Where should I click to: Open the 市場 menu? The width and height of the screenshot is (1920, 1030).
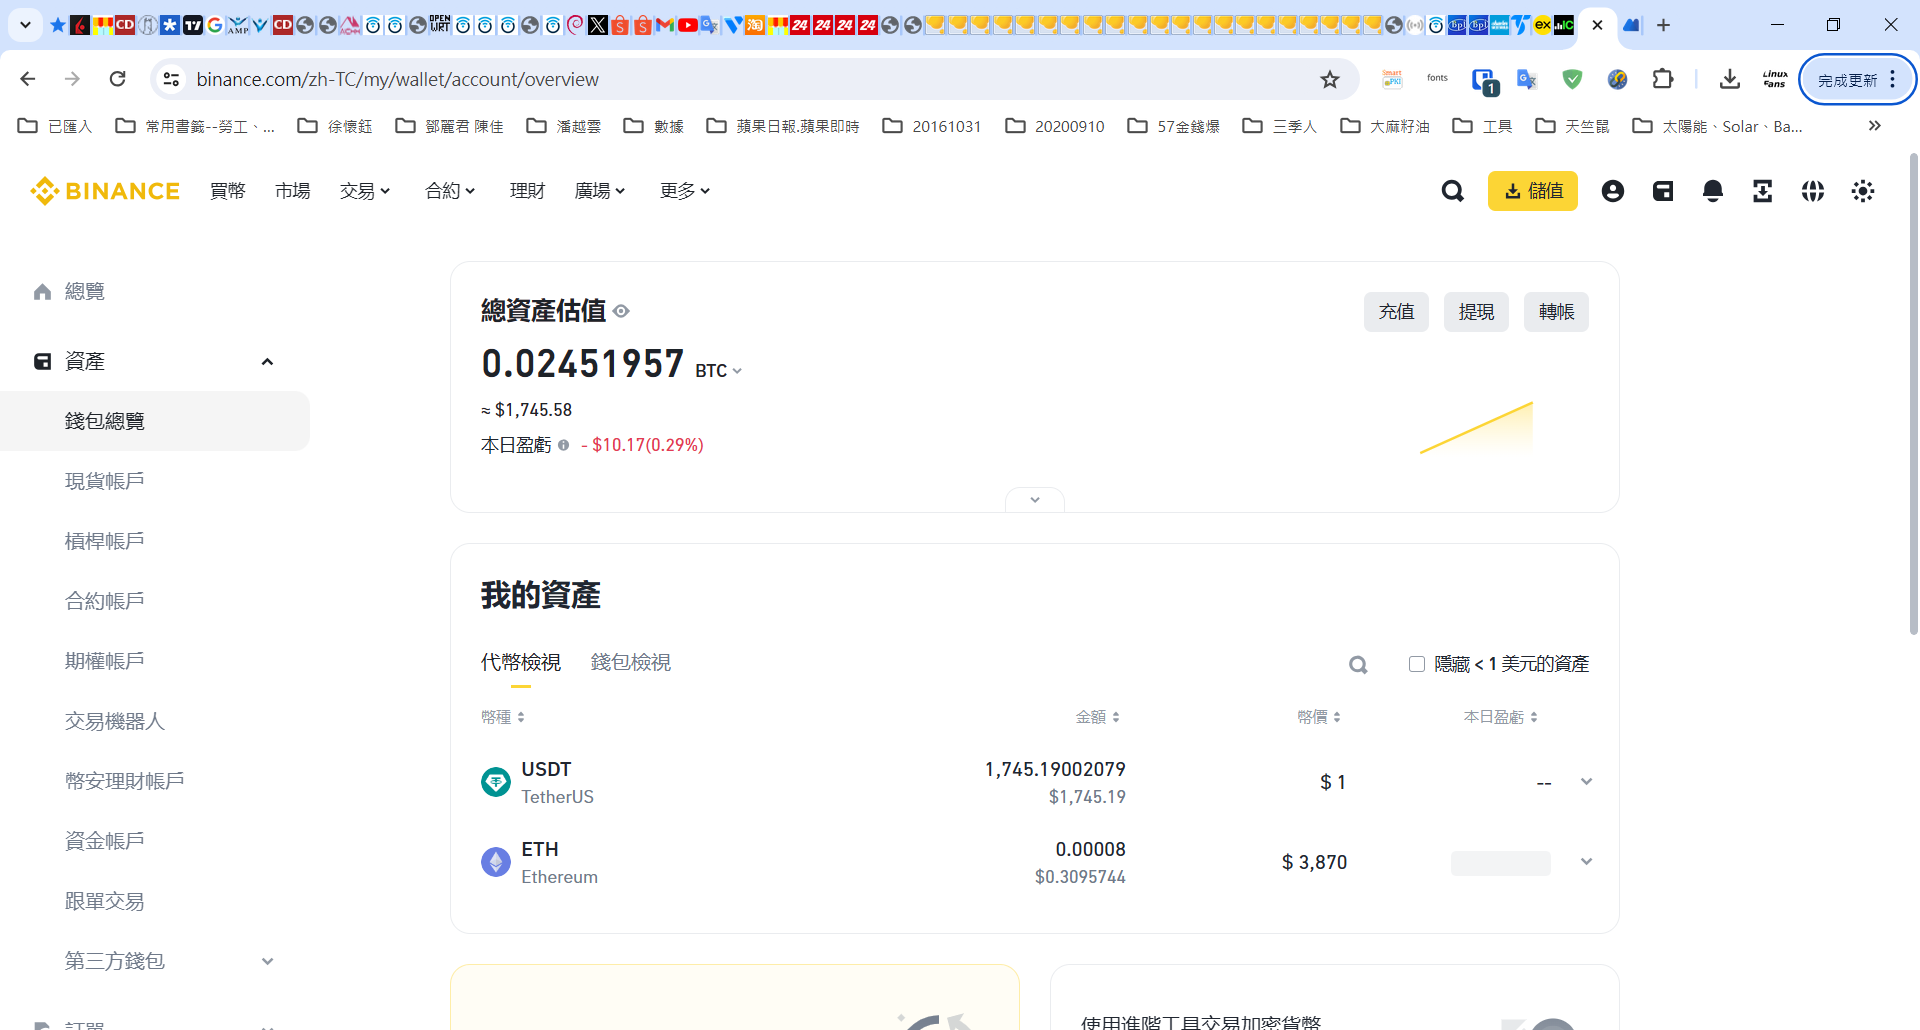click(292, 191)
